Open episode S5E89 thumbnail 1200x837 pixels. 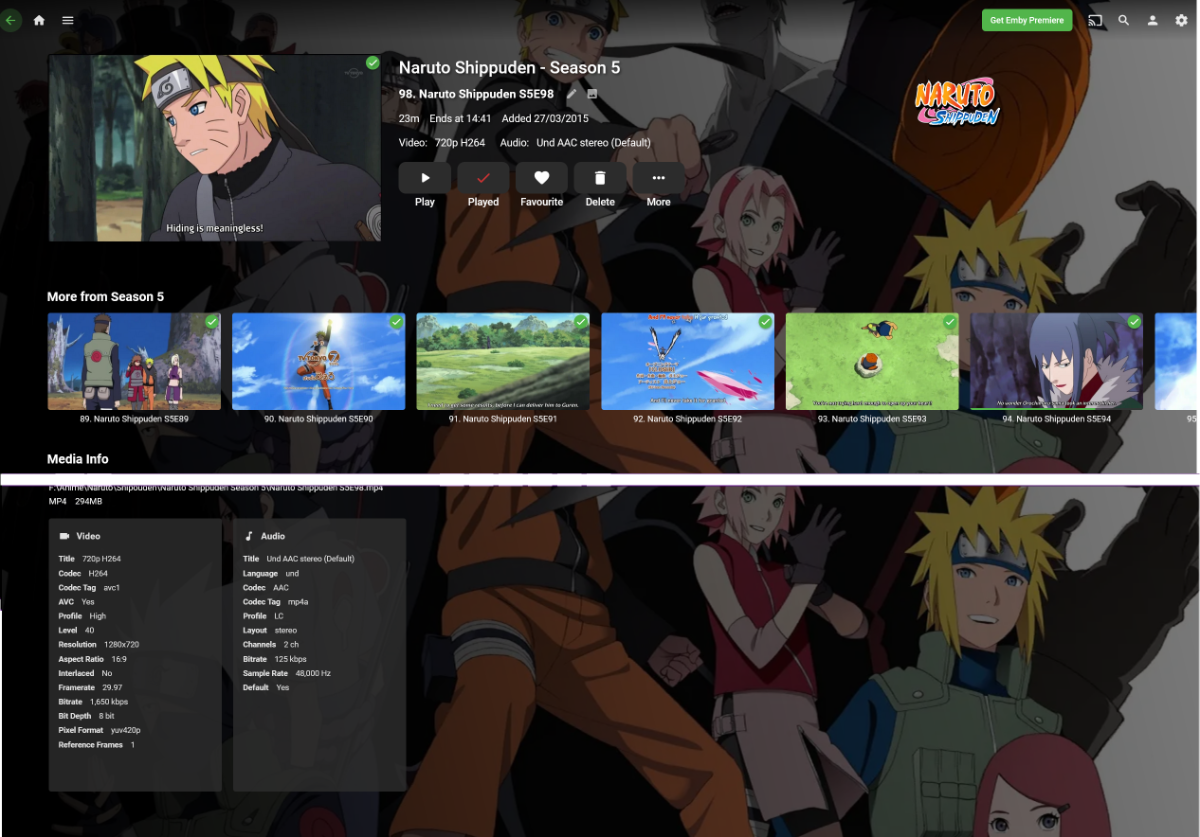pyautogui.click(x=134, y=361)
